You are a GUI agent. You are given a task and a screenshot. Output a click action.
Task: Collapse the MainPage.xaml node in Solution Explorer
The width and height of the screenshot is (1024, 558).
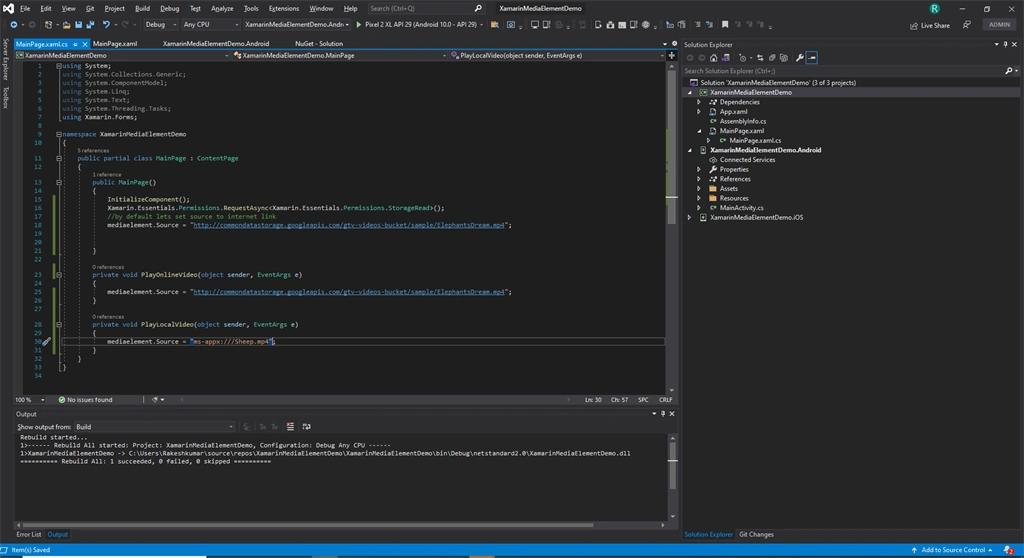pos(699,131)
